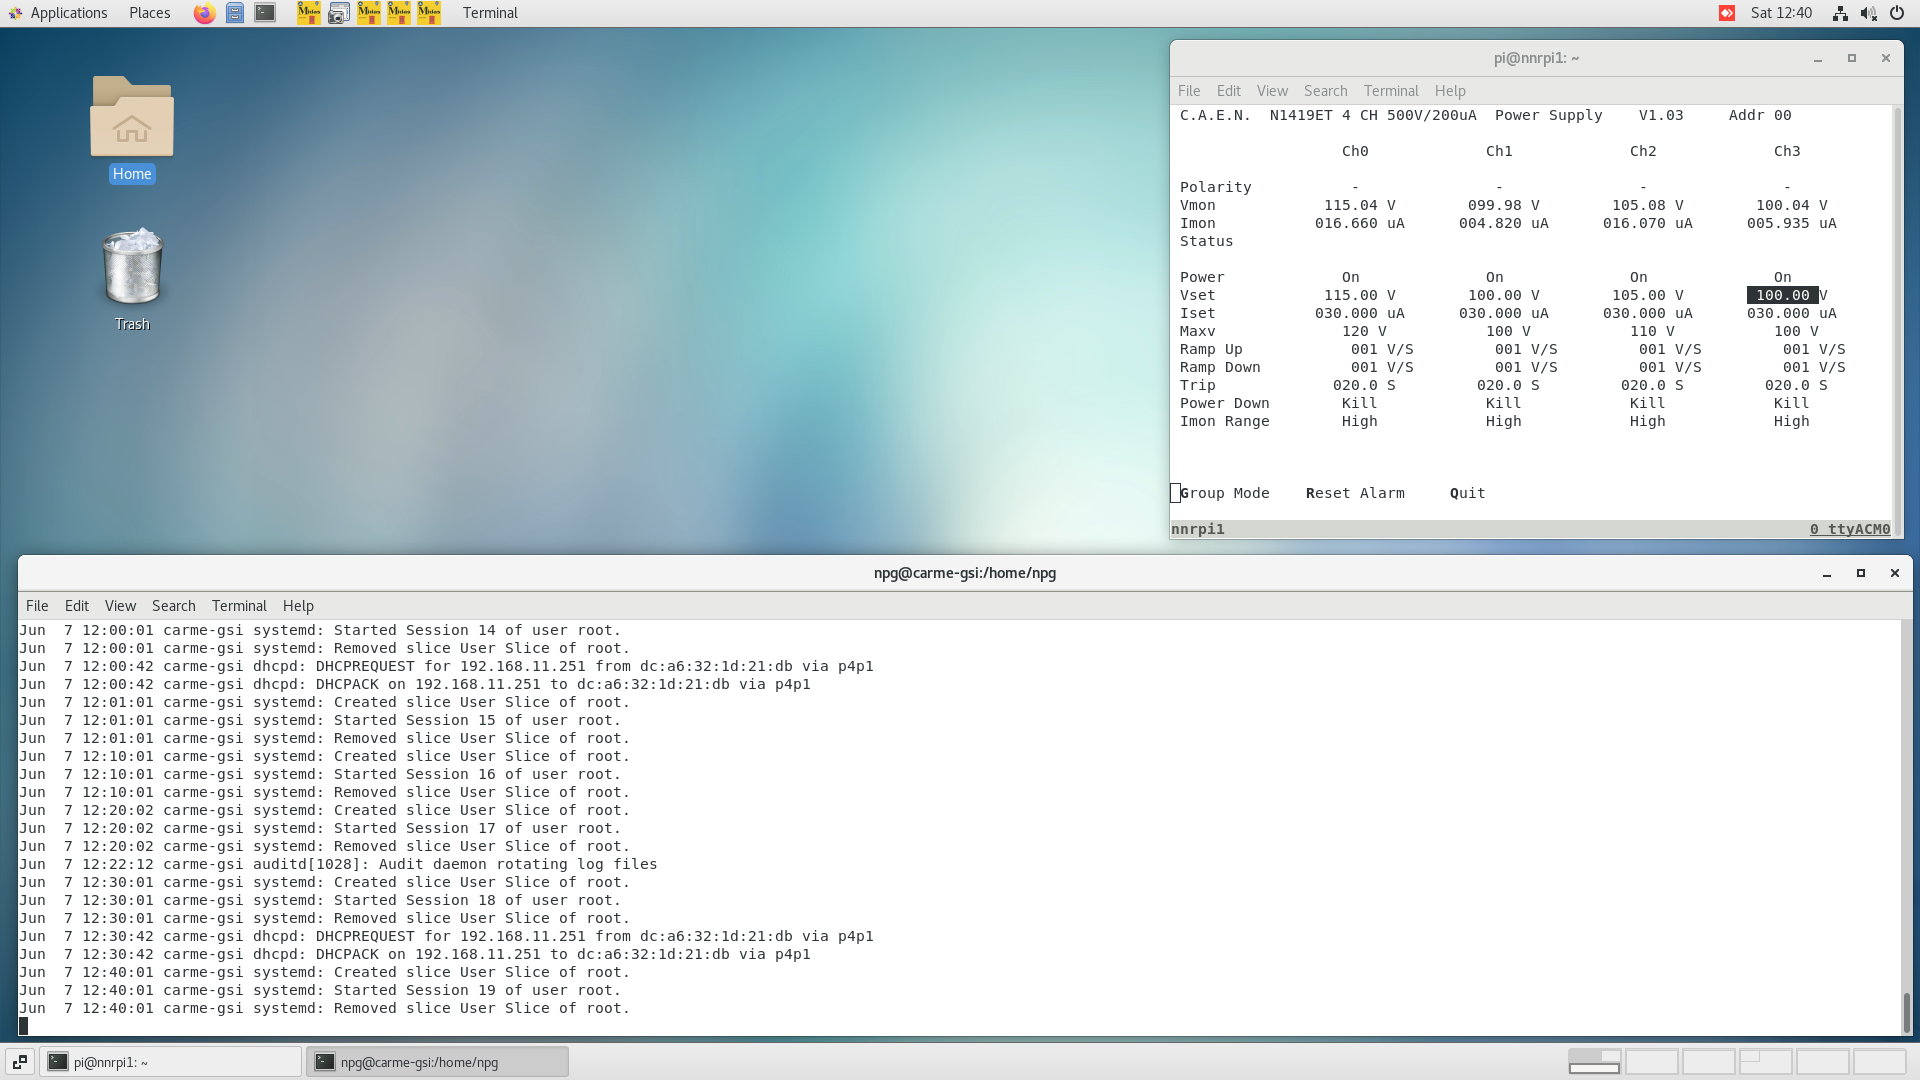Launch Firefox from the top panel
Viewport: 1920px width, 1080px height.
[x=204, y=13]
